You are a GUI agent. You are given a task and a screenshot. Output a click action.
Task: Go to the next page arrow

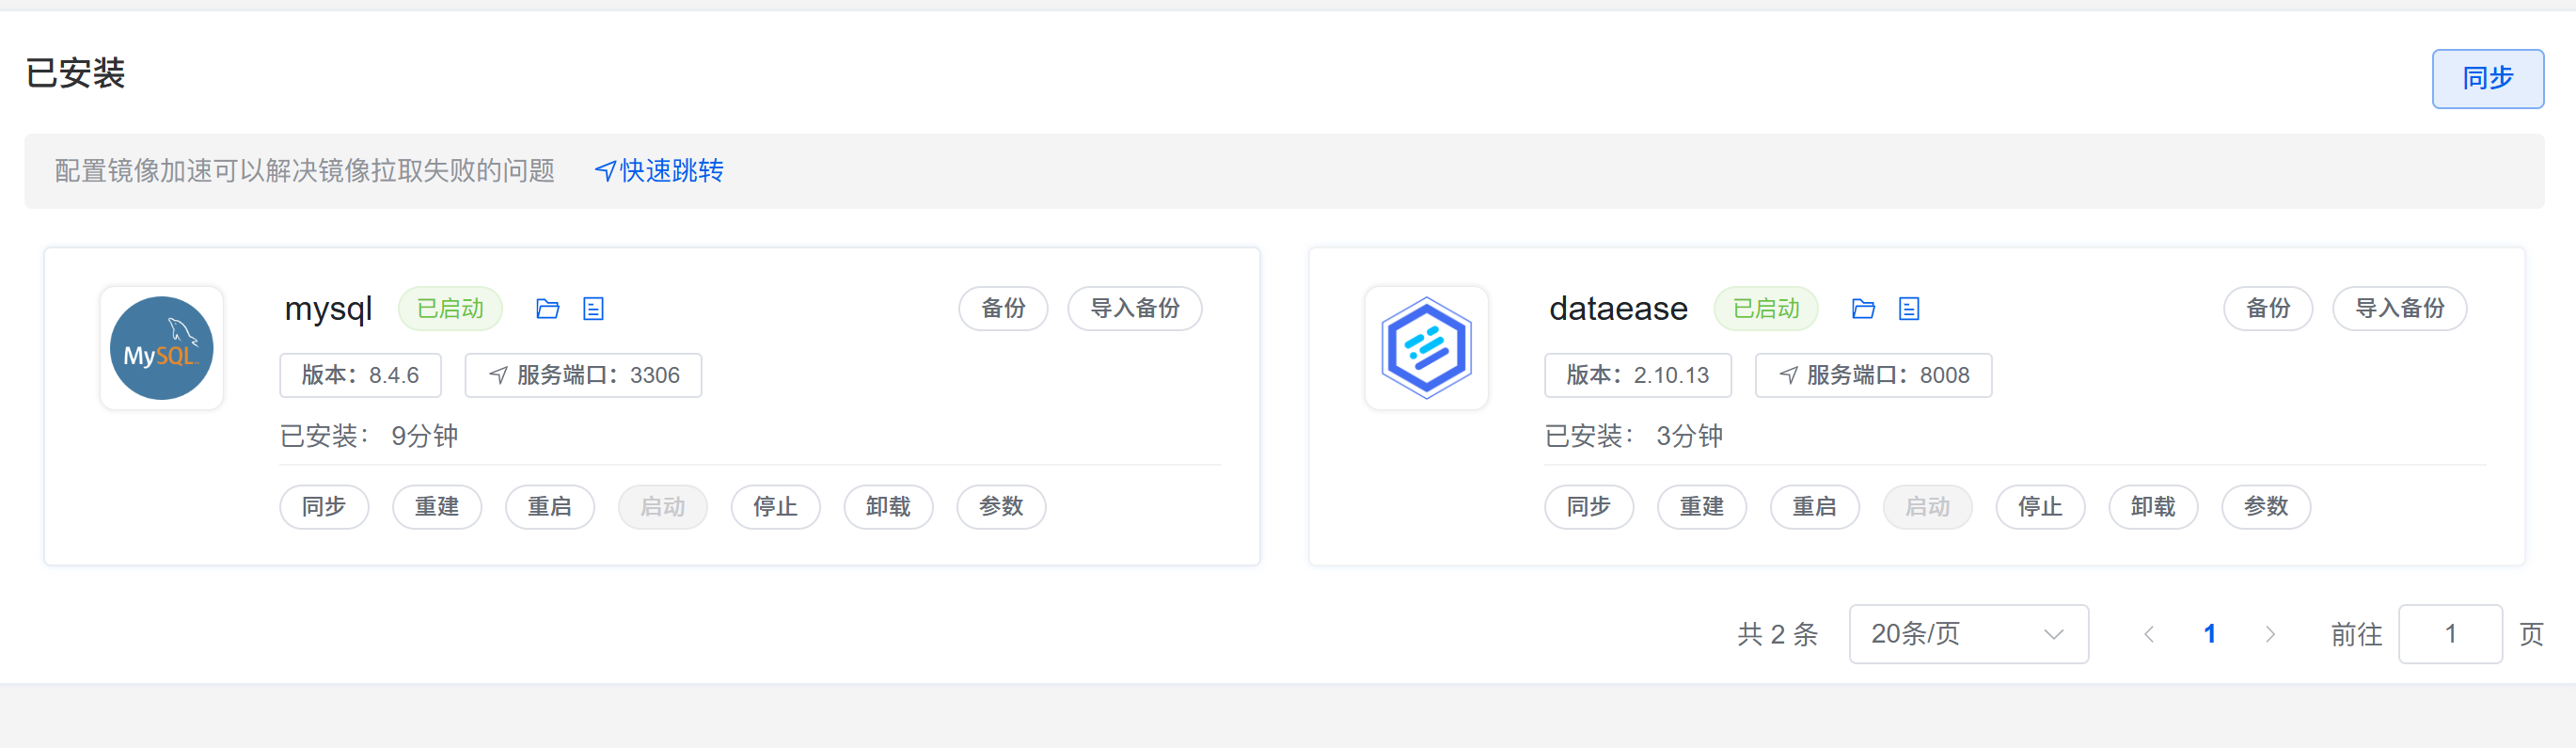[2269, 634]
